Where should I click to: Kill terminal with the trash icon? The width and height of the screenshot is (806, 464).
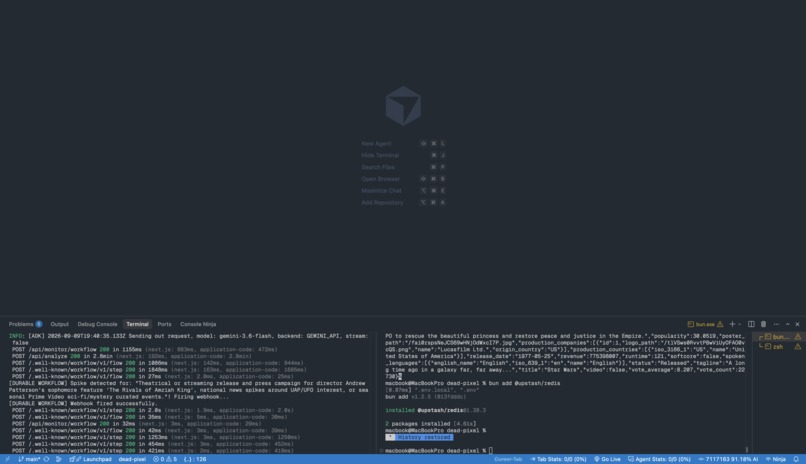click(763, 324)
